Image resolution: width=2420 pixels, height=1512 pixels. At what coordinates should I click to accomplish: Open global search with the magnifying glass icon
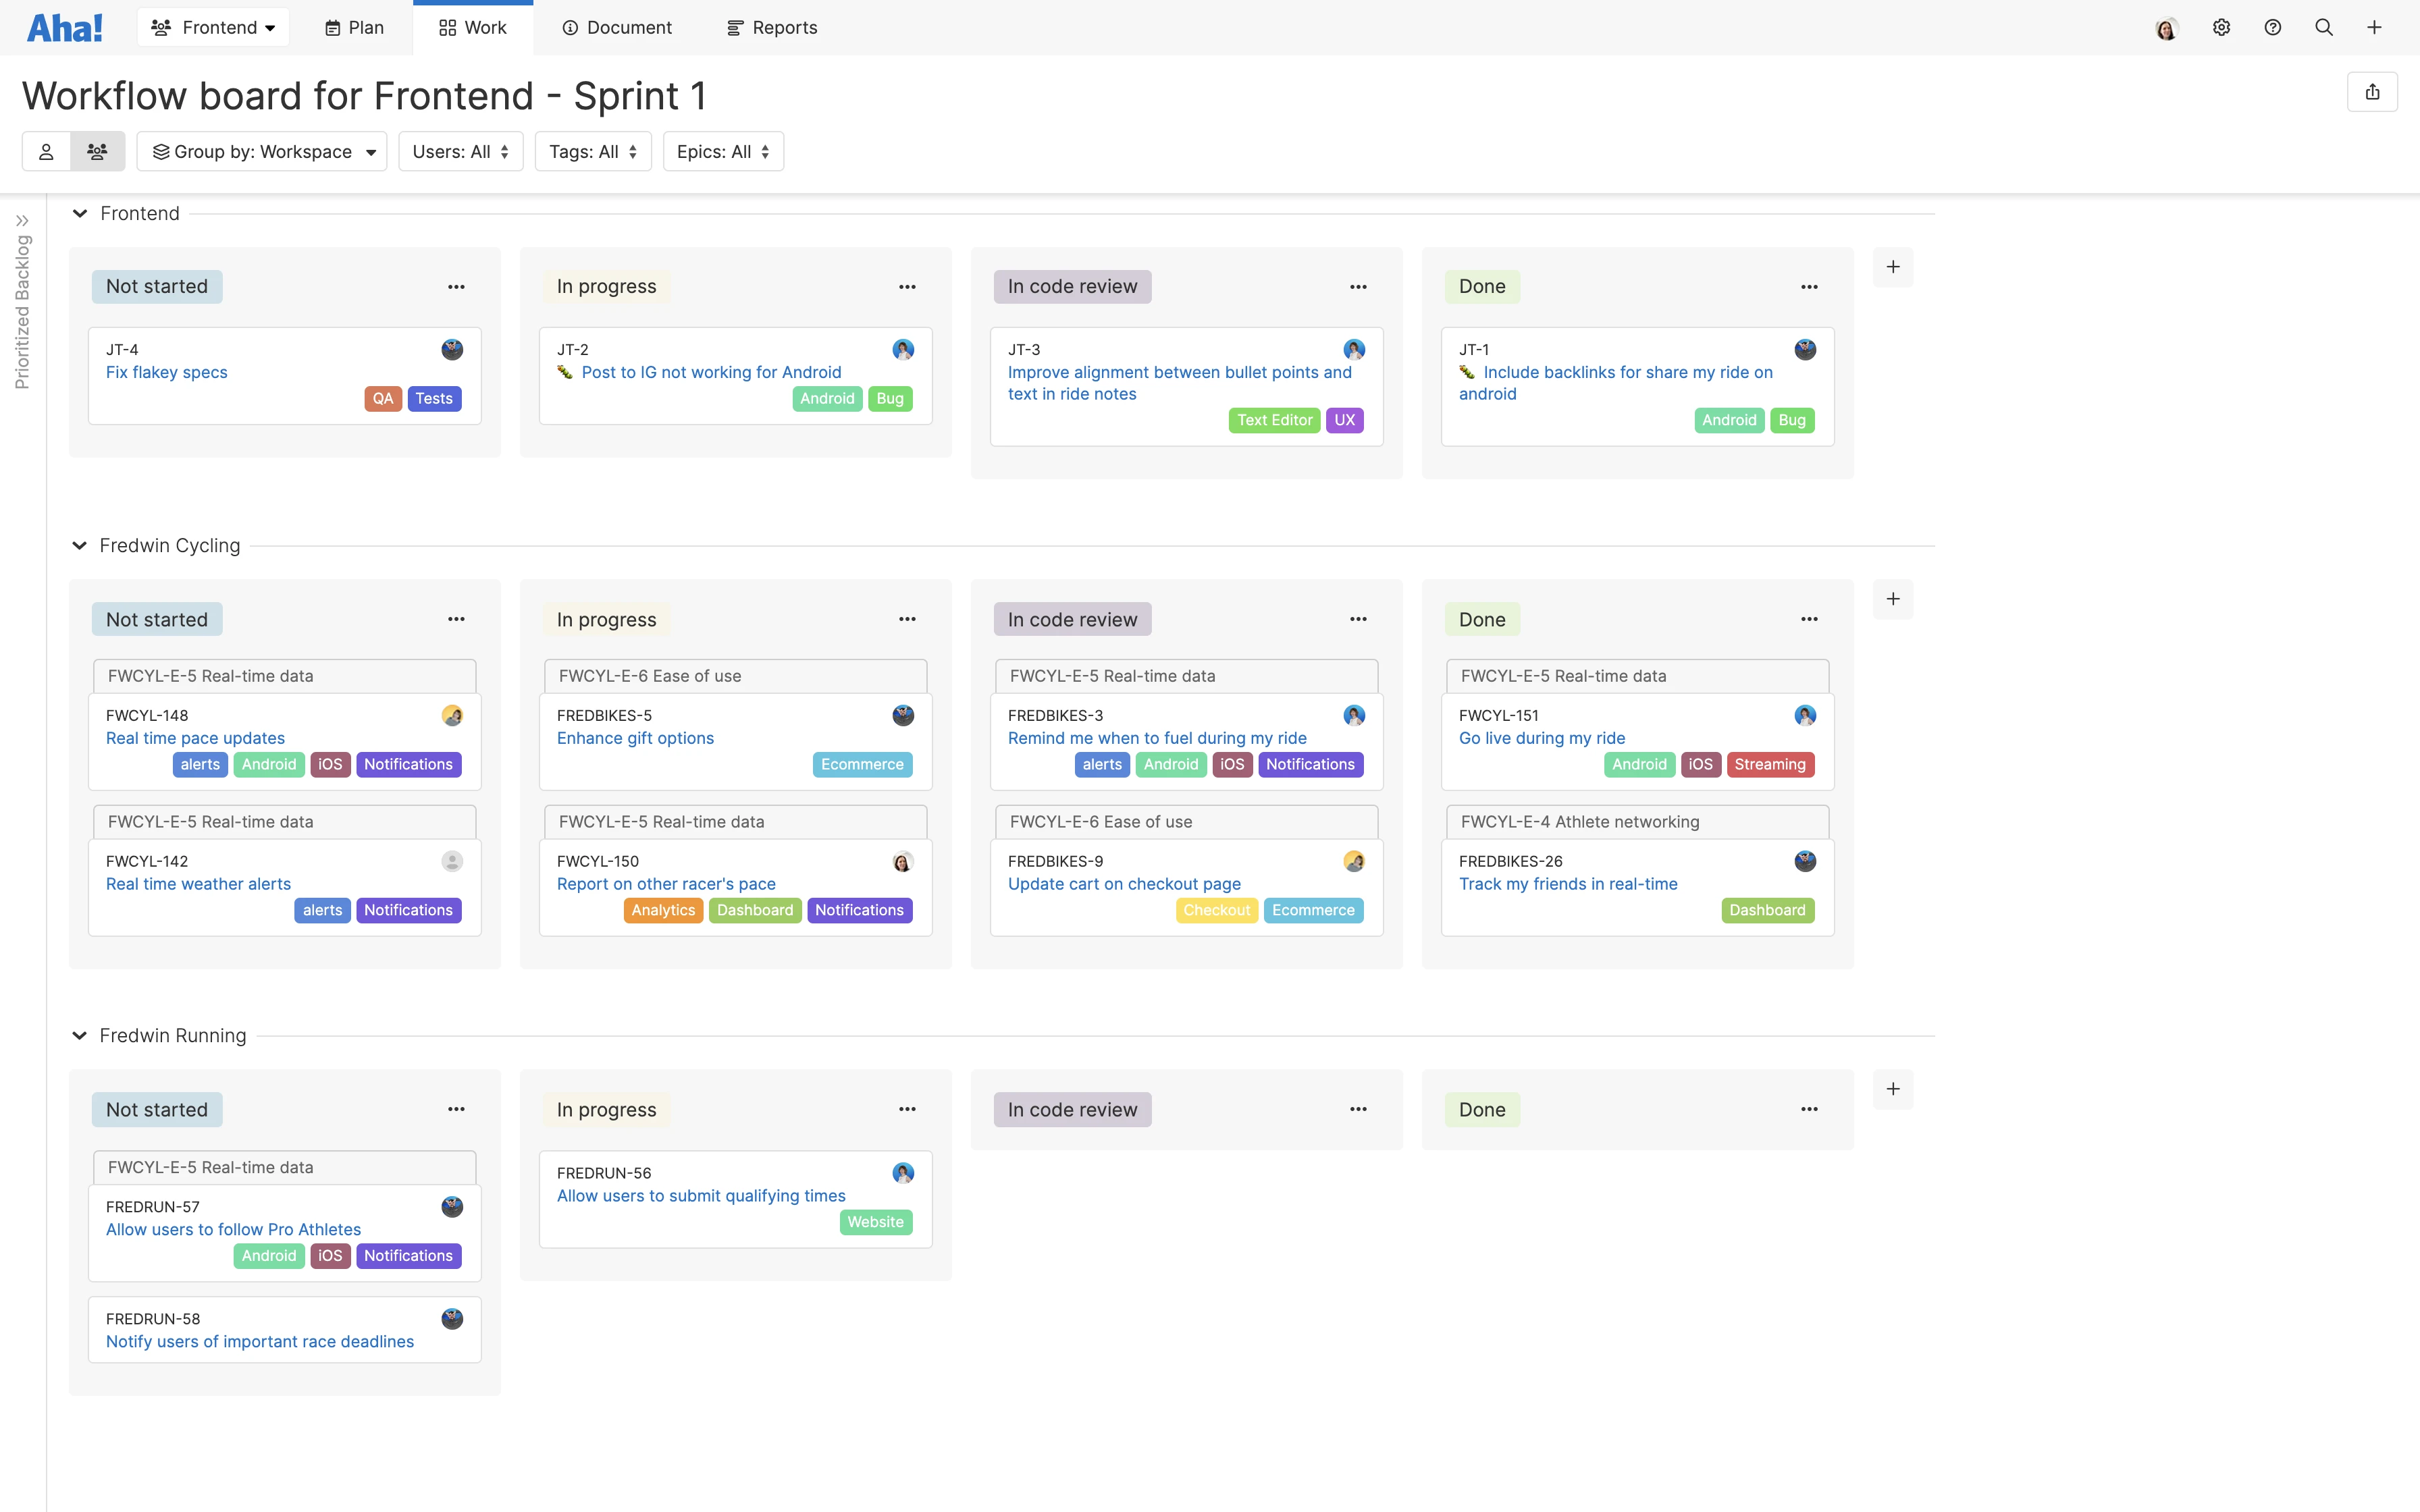click(2324, 27)
